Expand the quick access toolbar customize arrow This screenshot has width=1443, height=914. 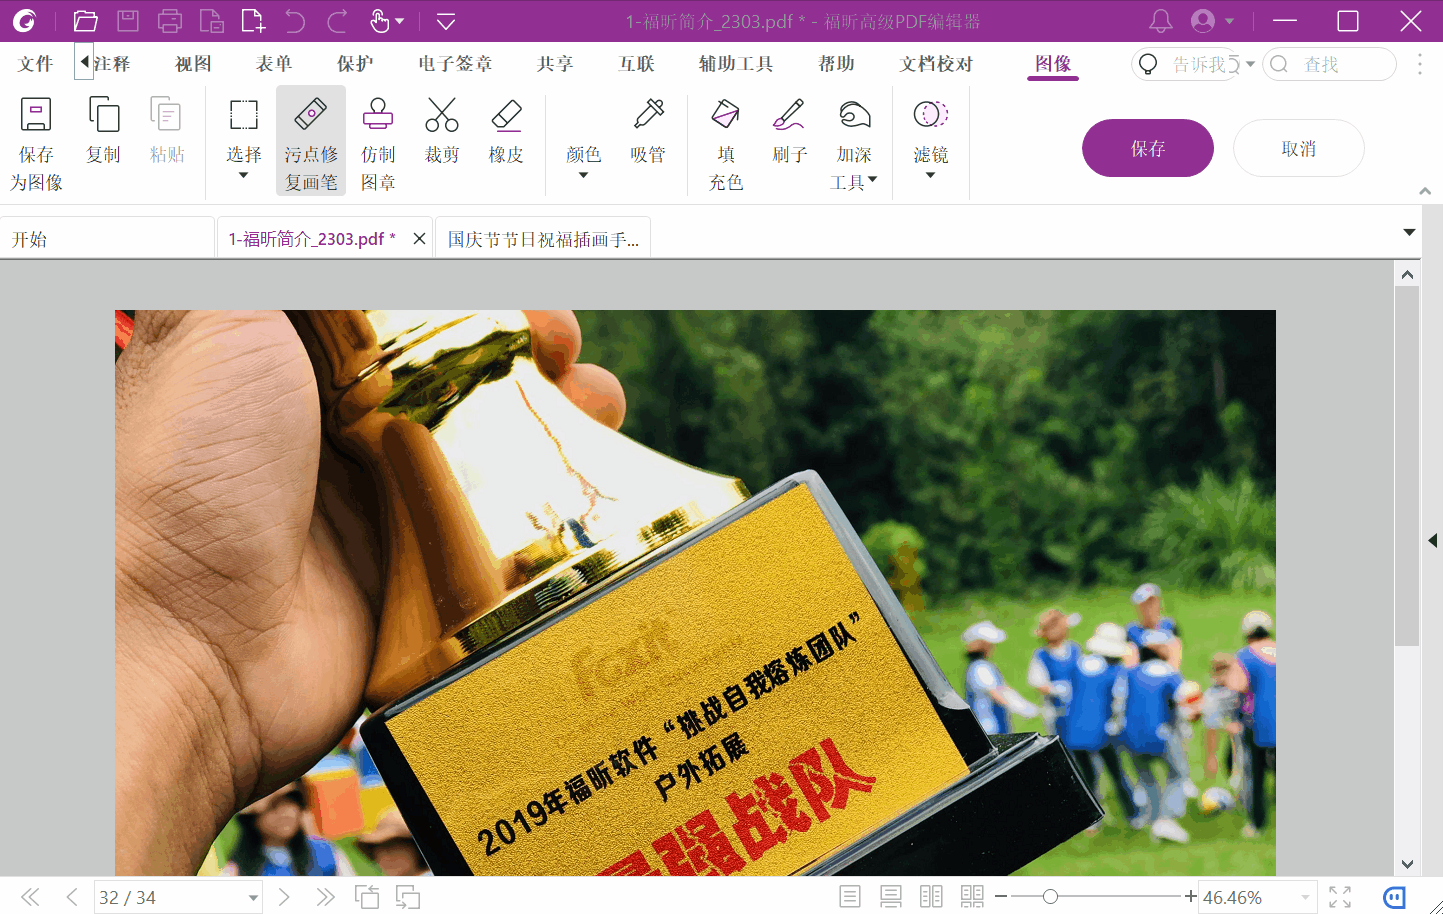446,21
